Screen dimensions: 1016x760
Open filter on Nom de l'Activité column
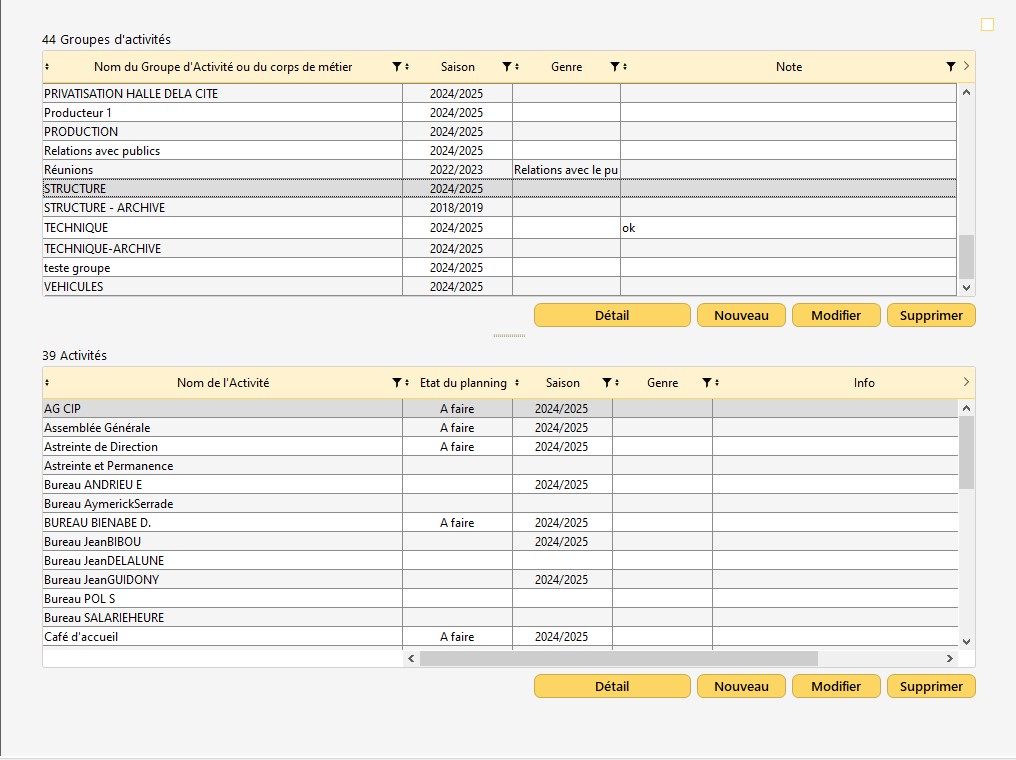[396, 383]
